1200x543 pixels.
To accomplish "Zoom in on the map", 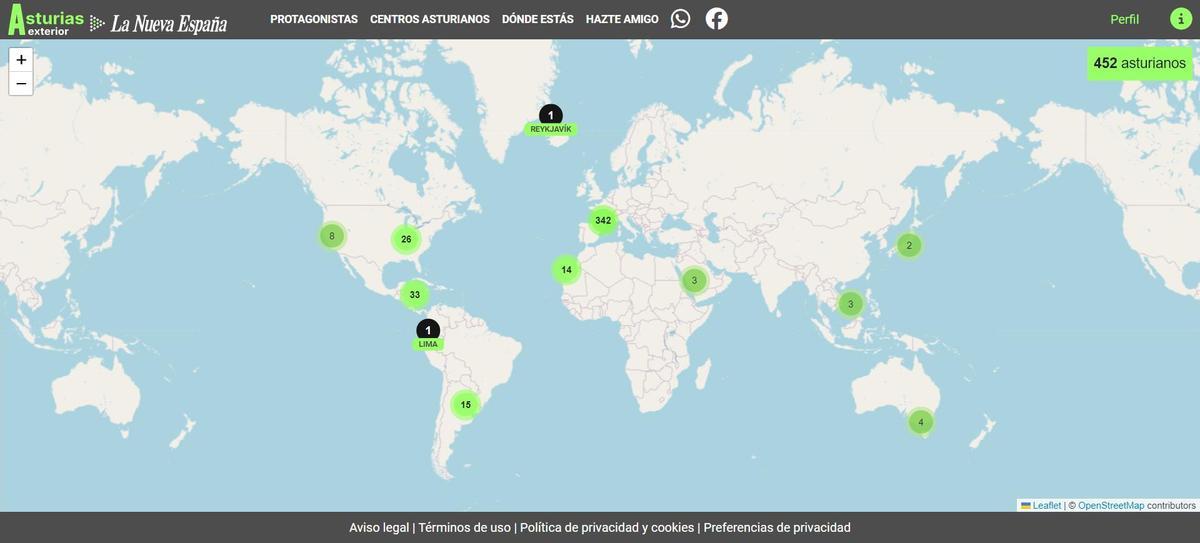I will pos(21,60).
